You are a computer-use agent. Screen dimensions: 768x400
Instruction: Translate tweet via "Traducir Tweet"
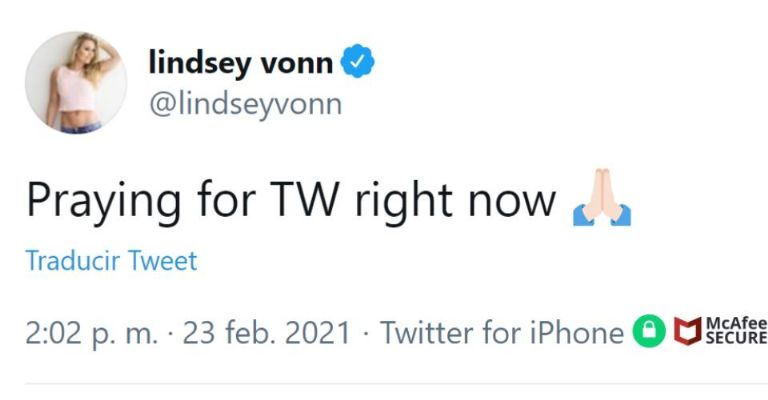pos(111,262)
